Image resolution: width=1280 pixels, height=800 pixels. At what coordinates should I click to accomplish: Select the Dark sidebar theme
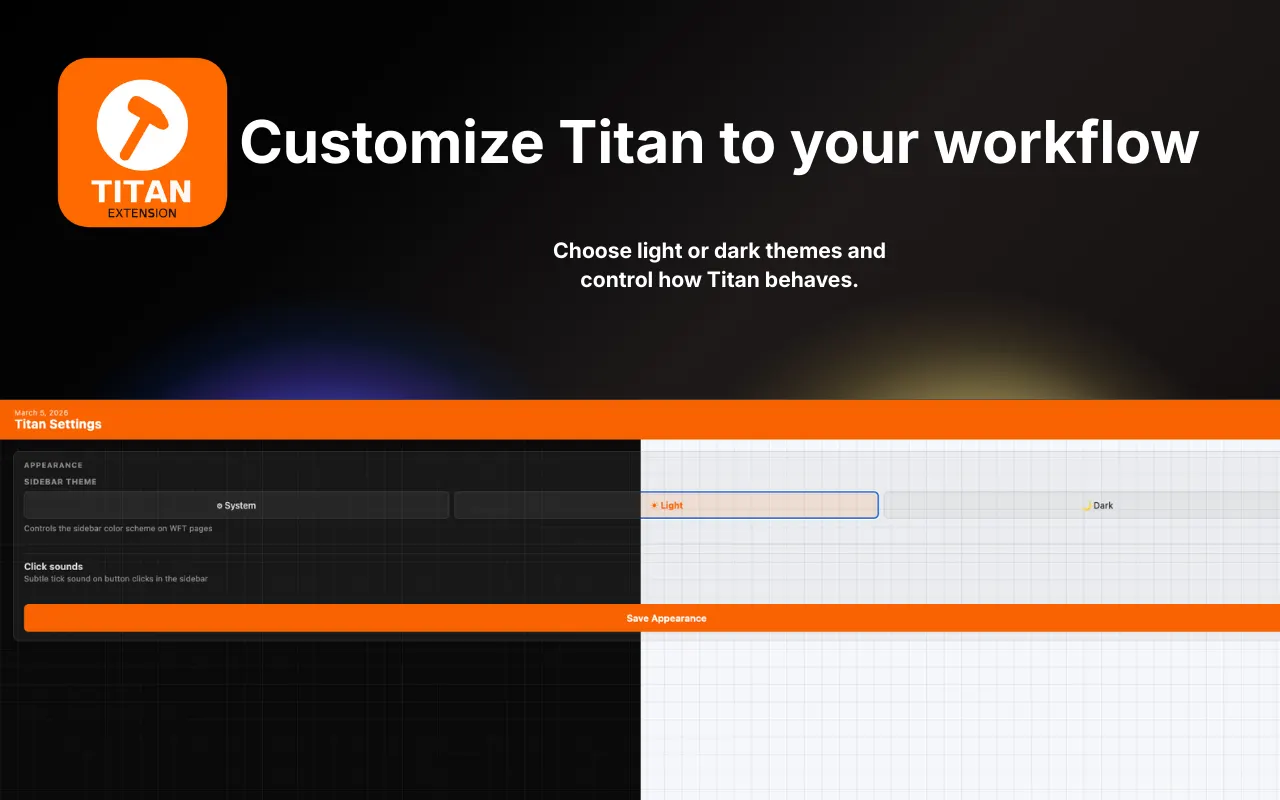pos(1097,505)
